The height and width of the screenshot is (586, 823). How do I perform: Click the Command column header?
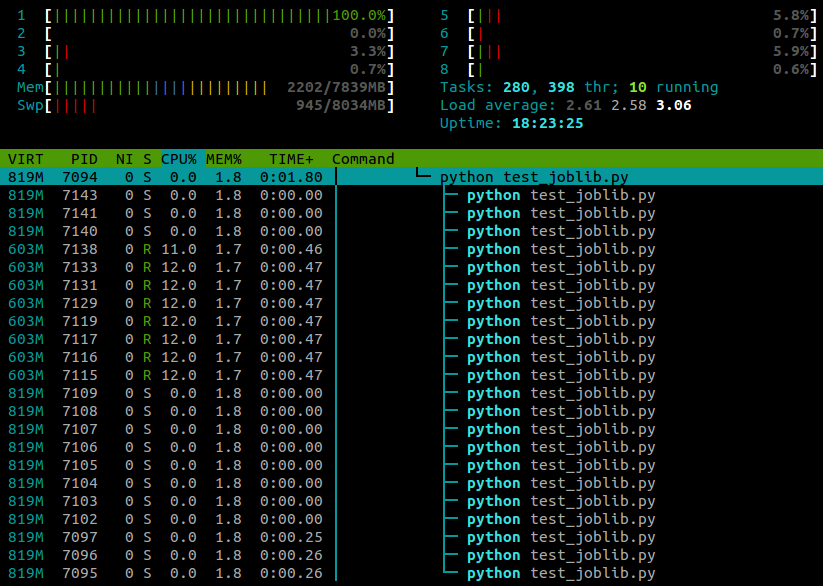363,159
